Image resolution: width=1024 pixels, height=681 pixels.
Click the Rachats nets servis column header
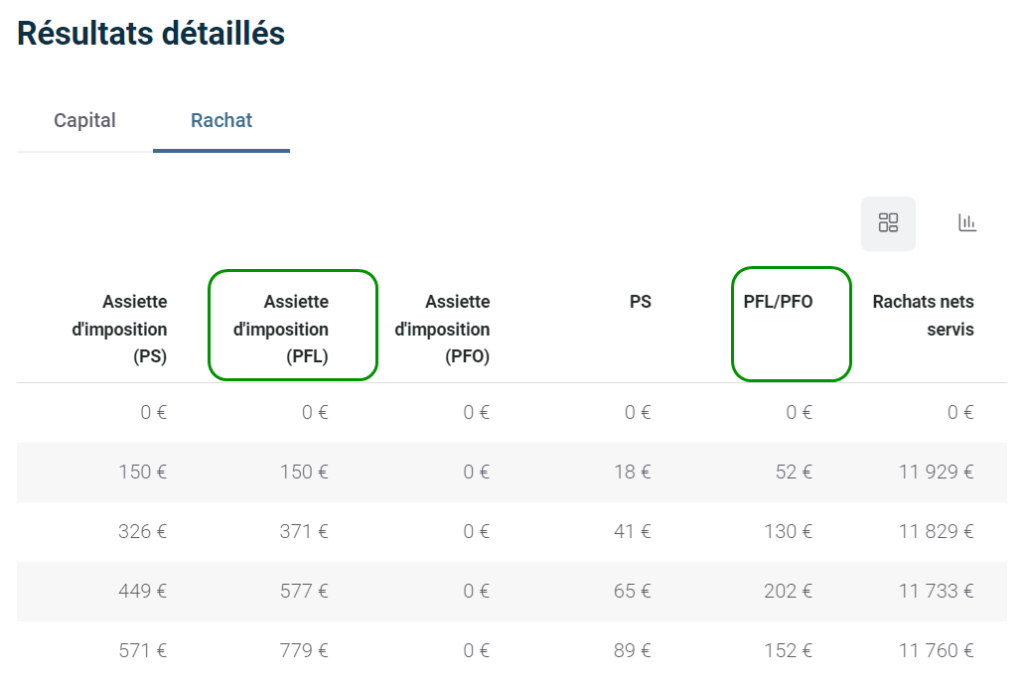pos(923,315)
